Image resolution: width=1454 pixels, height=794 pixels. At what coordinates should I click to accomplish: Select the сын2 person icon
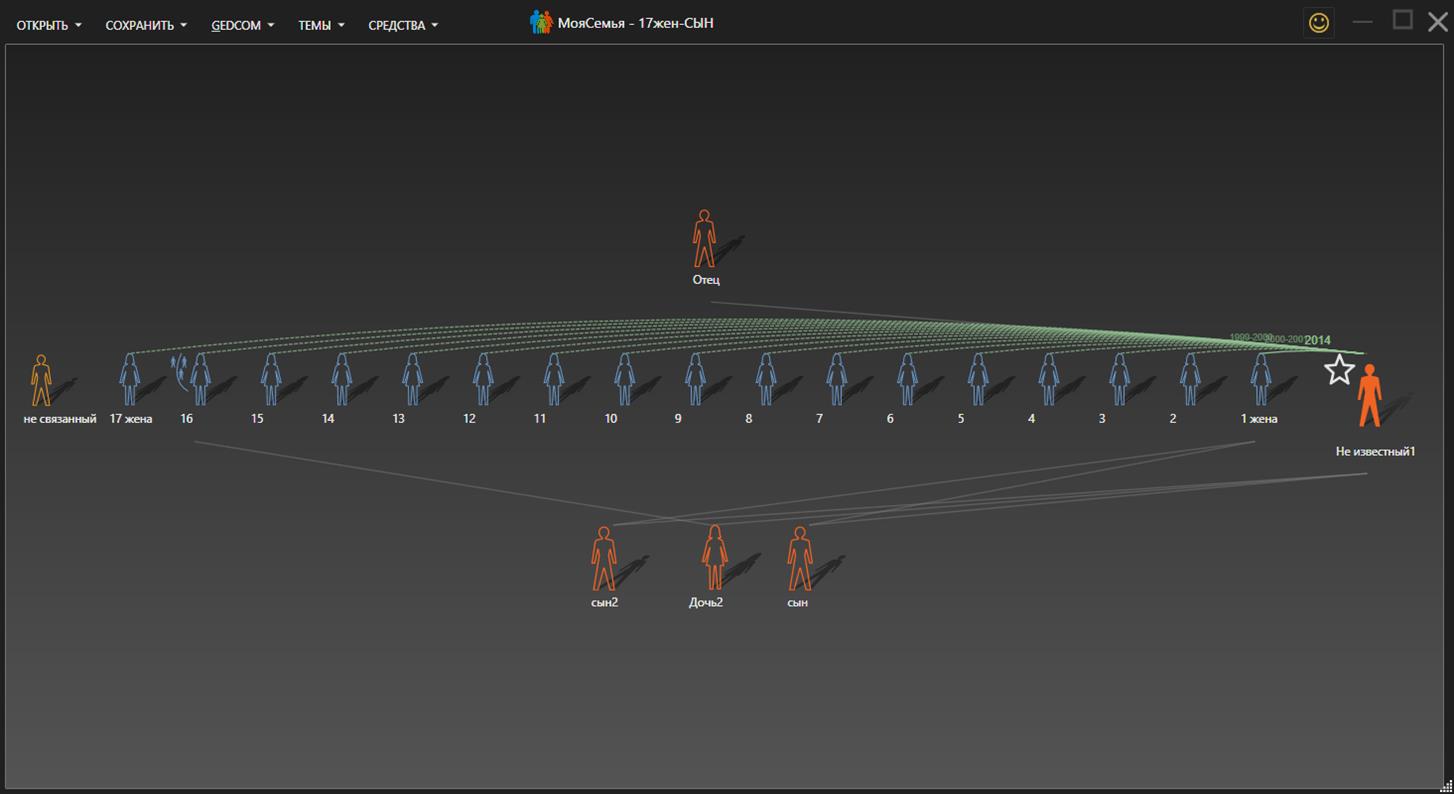coord(603,559)
